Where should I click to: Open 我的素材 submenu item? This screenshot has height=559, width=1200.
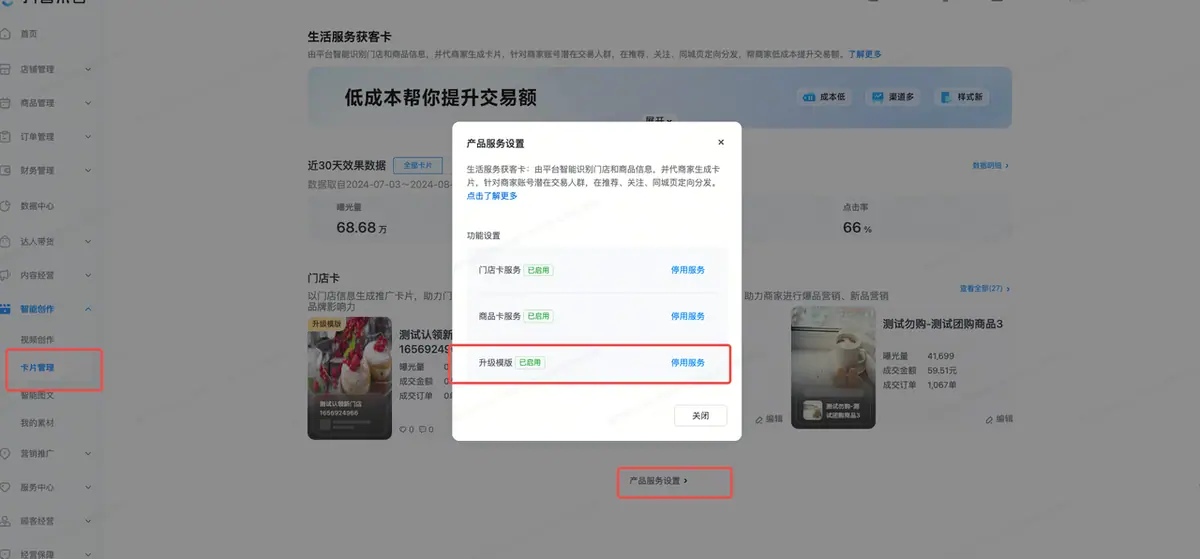click(x=38, y=423)
